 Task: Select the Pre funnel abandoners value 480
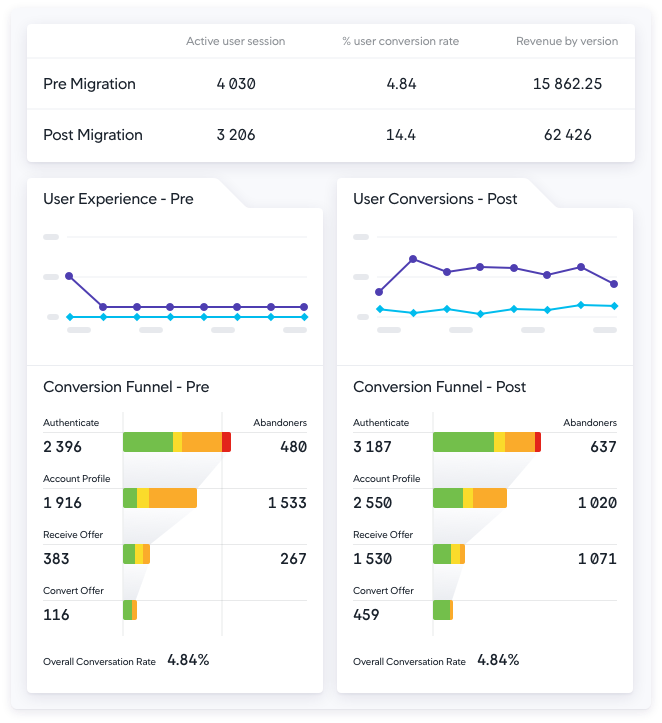[x=293, y=447]
